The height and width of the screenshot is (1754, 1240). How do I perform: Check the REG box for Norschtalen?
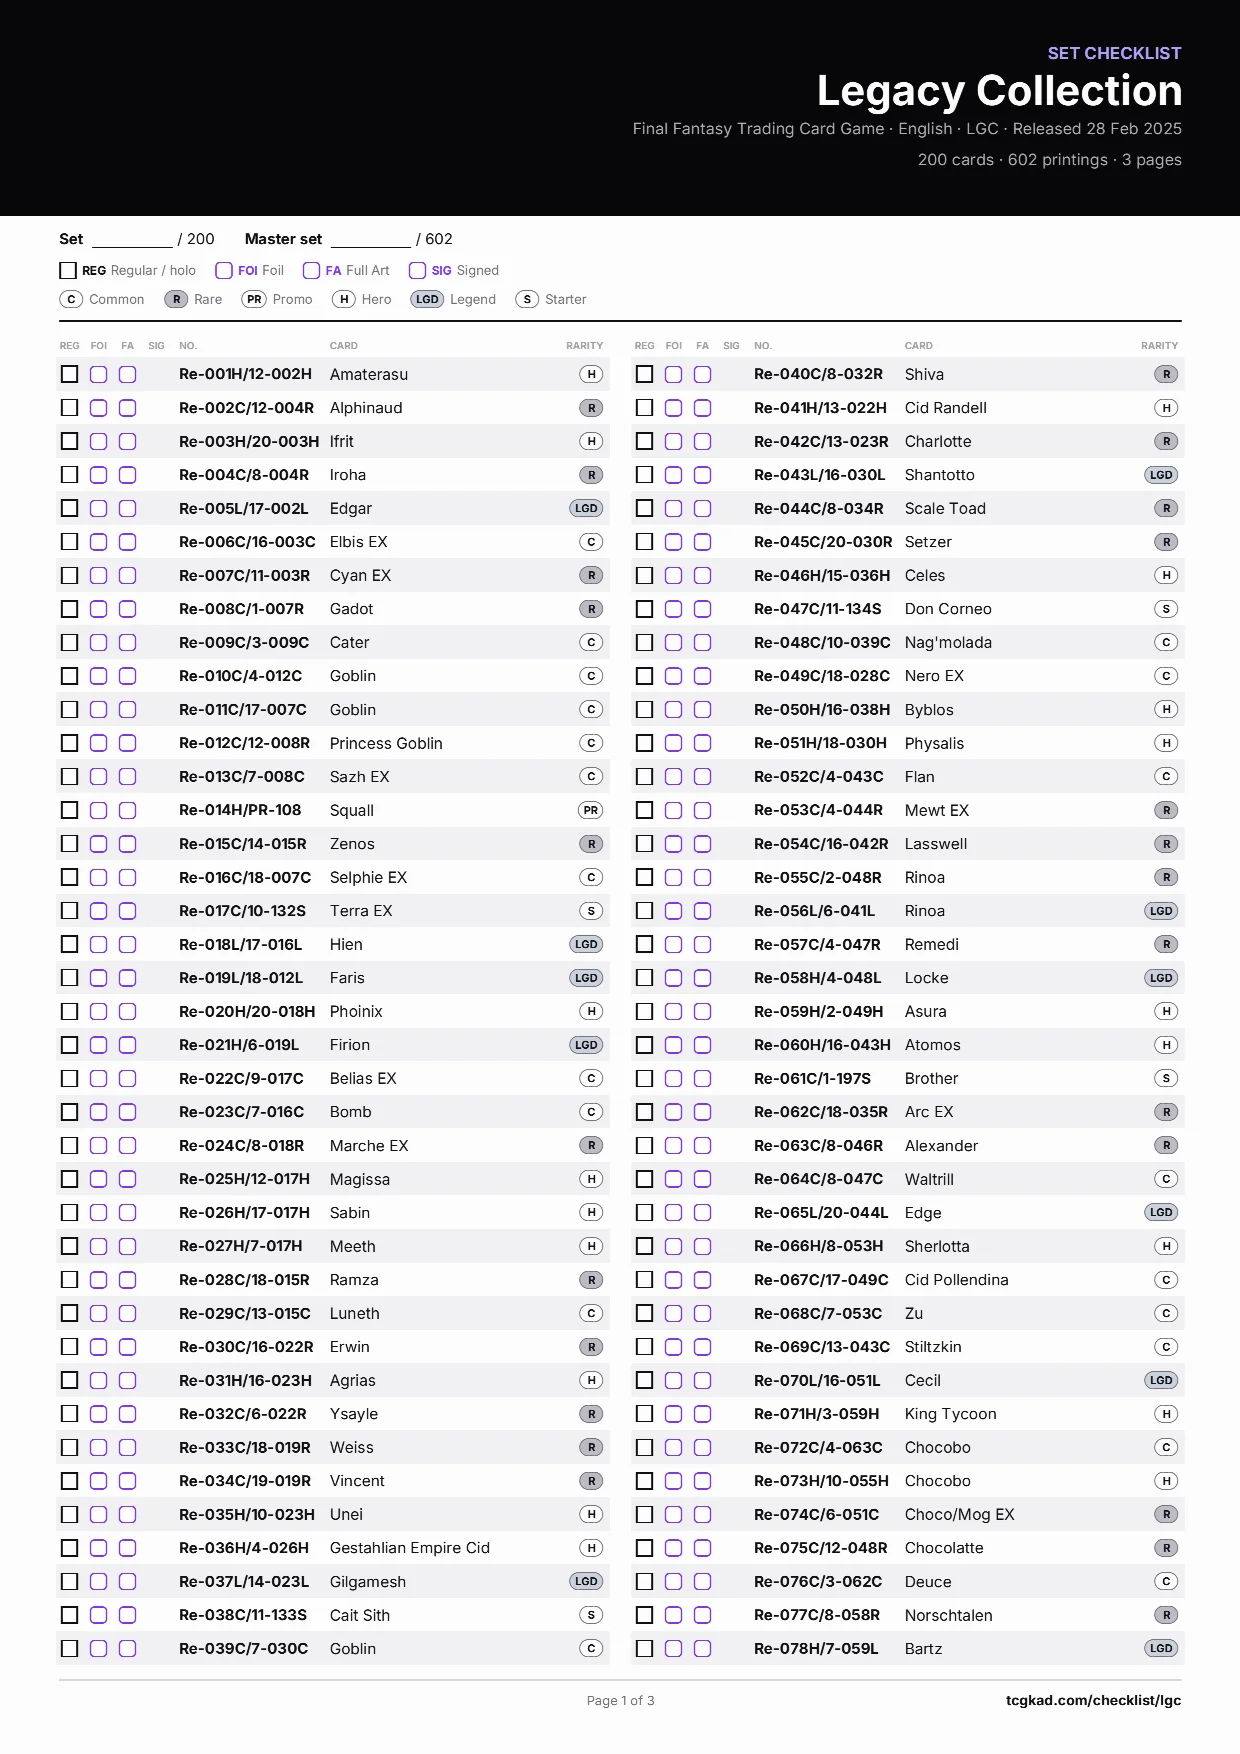coord(644,1615)
